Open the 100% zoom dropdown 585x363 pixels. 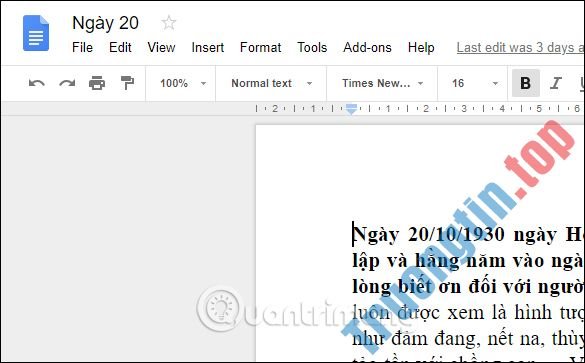183,83
